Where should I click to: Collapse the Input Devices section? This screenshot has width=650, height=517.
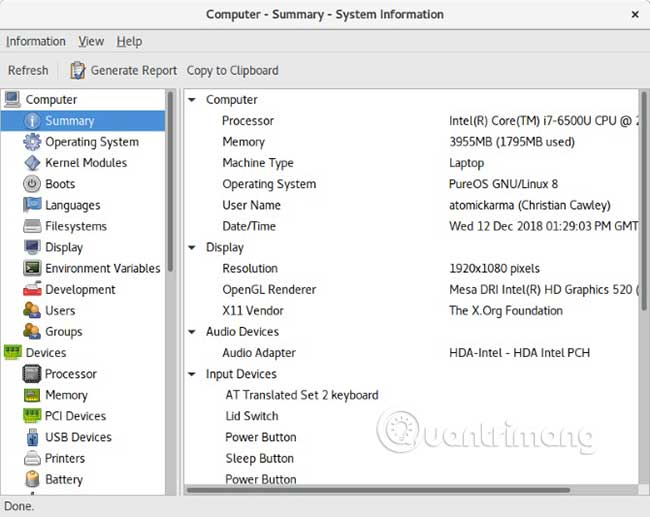[x=192, y=374]
